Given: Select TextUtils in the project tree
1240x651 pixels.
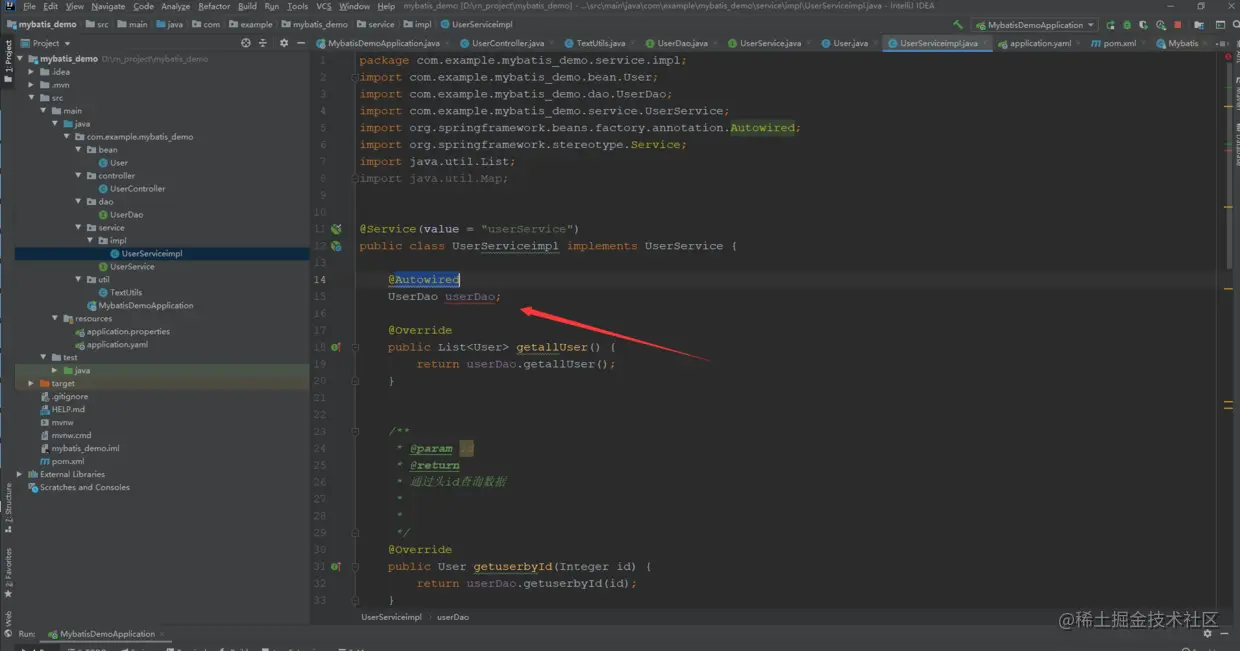Looking at the screenshot, I should coord(126,293).
